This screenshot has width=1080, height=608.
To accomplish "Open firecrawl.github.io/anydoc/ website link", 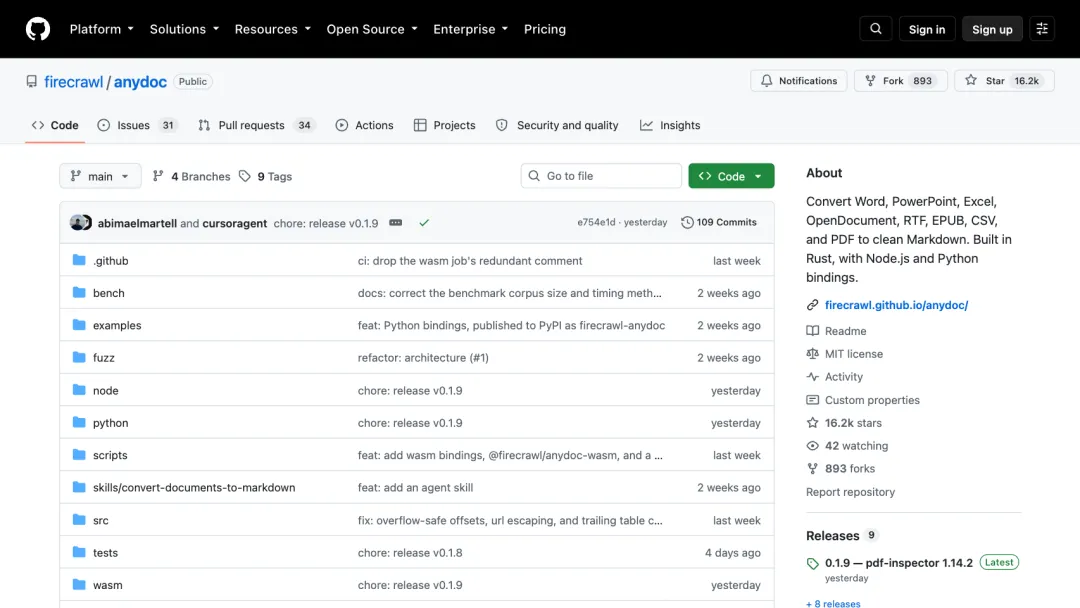I will pyautogui.click(x=896, y=304).
